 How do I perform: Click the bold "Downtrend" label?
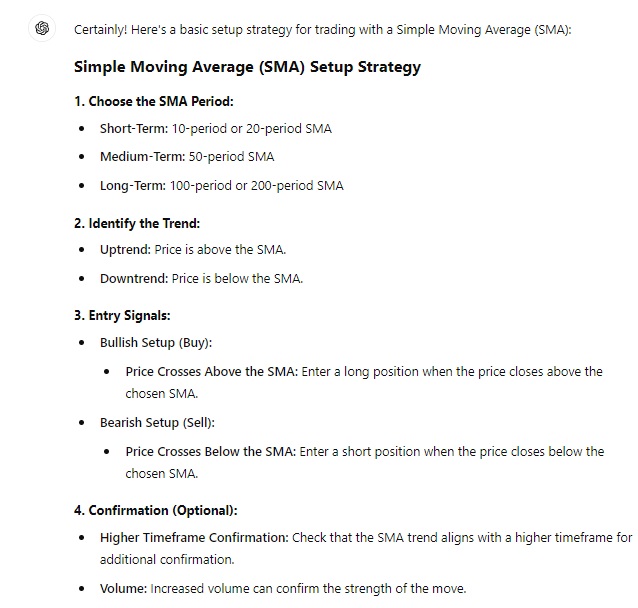(x=134, y=278)
